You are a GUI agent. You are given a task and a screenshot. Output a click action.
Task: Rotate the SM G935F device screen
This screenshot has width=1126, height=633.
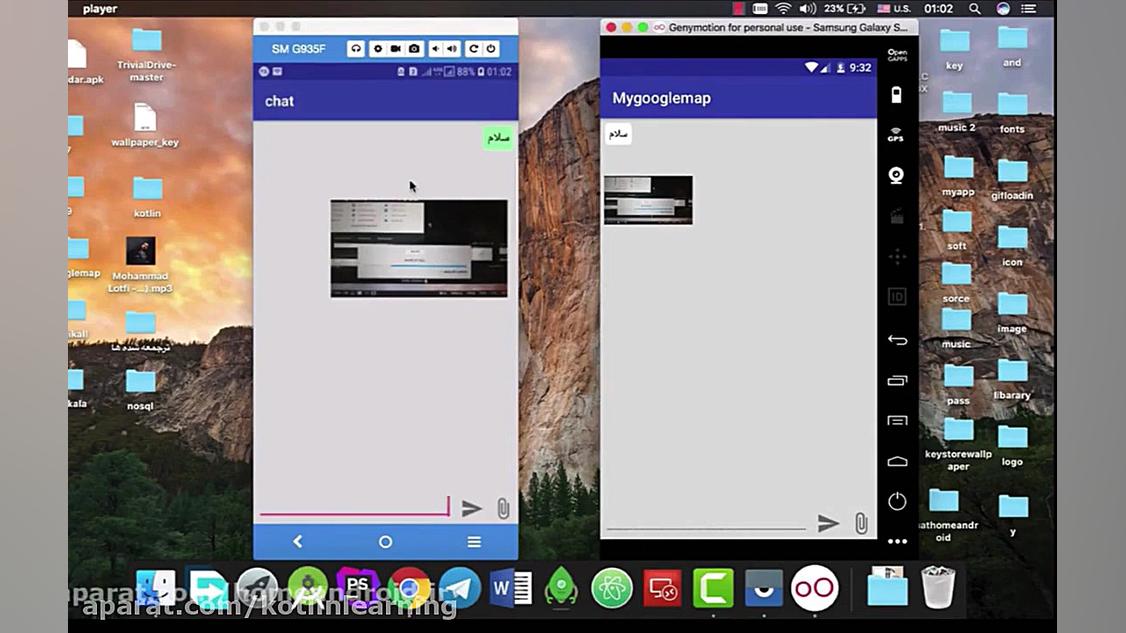473,49
